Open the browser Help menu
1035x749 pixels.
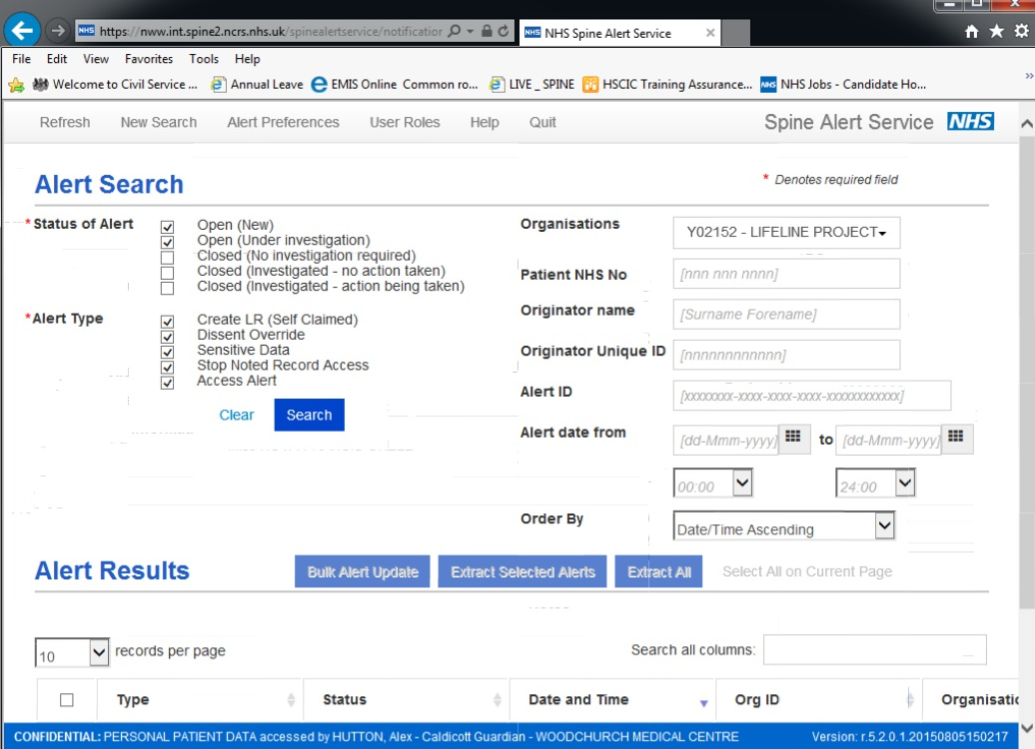click(x=248, y=59)
